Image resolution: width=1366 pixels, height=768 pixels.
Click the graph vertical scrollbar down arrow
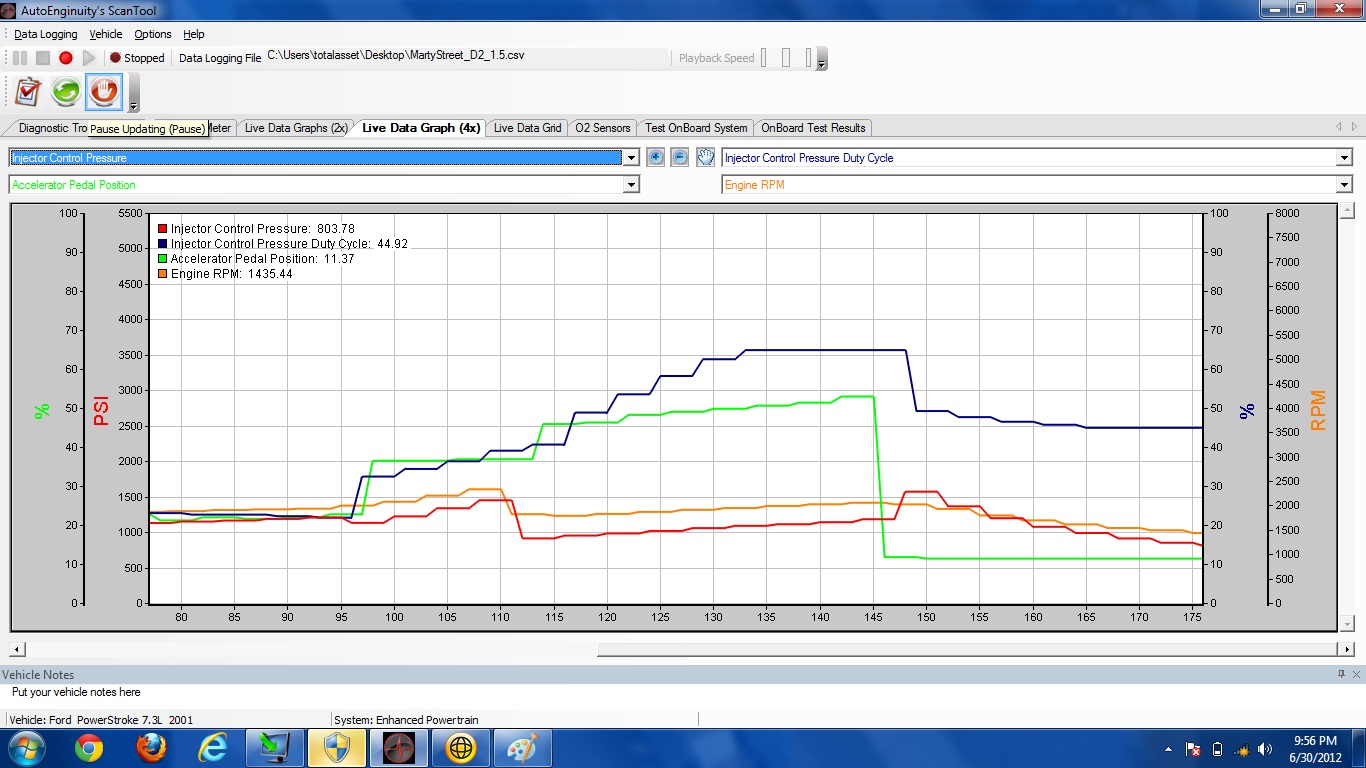pyautogui.click(x=1347, y=624)
